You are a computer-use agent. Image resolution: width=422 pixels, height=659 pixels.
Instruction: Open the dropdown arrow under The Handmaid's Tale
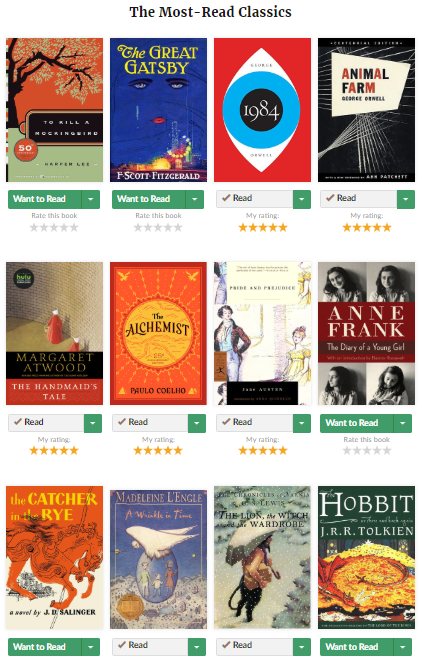point(93,423)
